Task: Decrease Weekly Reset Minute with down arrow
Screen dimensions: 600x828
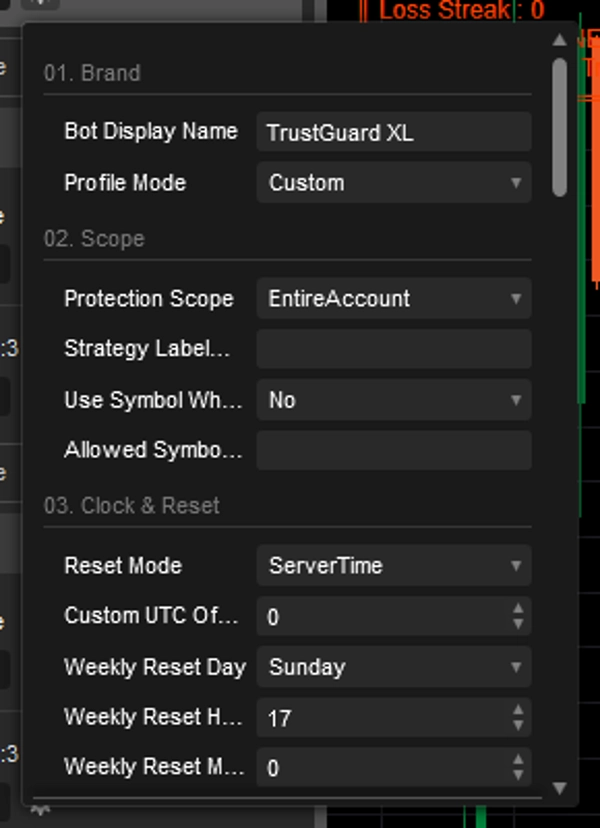Action: point(518,775)
